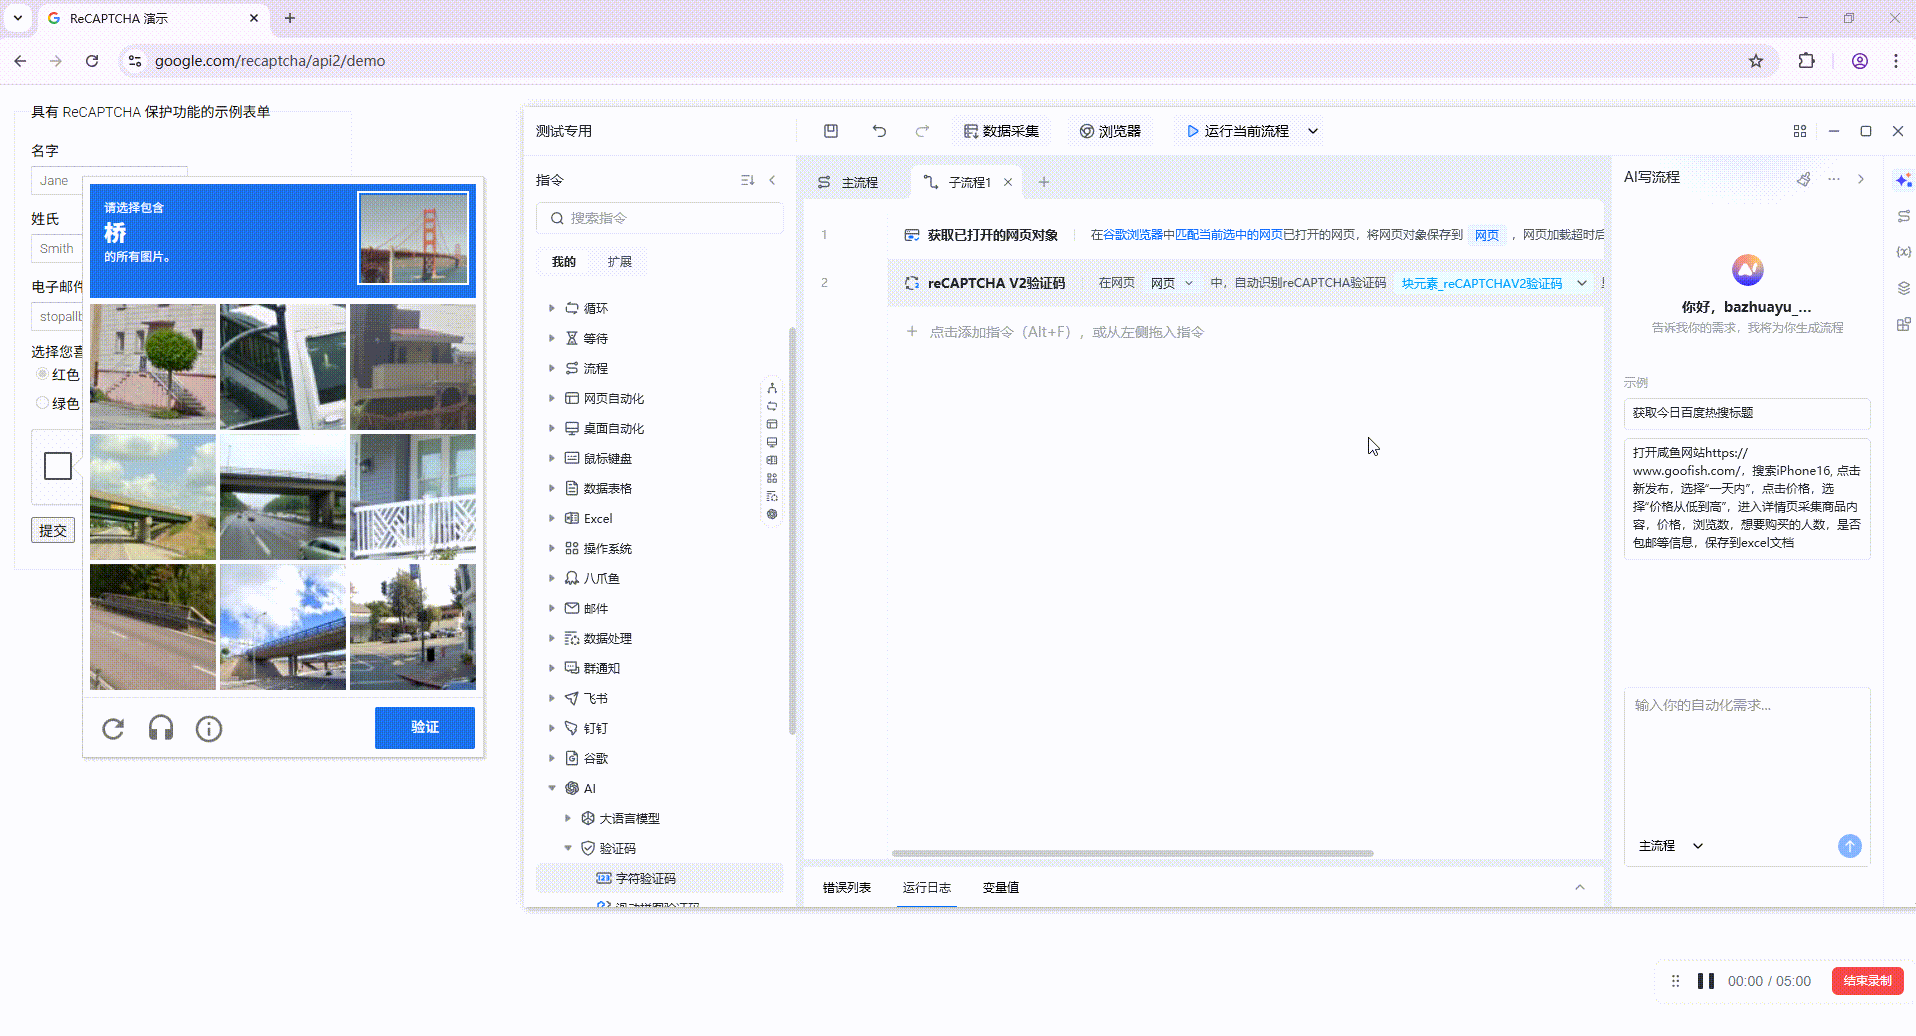Open AI sparkle icon in right sidebar
The height and width of the screenshot is (1036, 1916).
1904,180
